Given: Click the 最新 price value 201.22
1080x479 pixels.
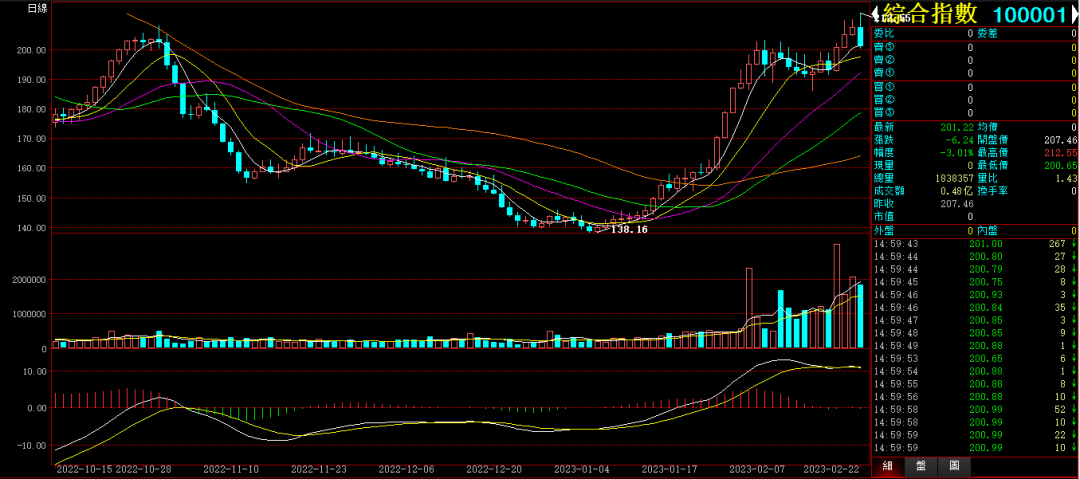Looking at the screenshot, I should (x=957, y=127).
